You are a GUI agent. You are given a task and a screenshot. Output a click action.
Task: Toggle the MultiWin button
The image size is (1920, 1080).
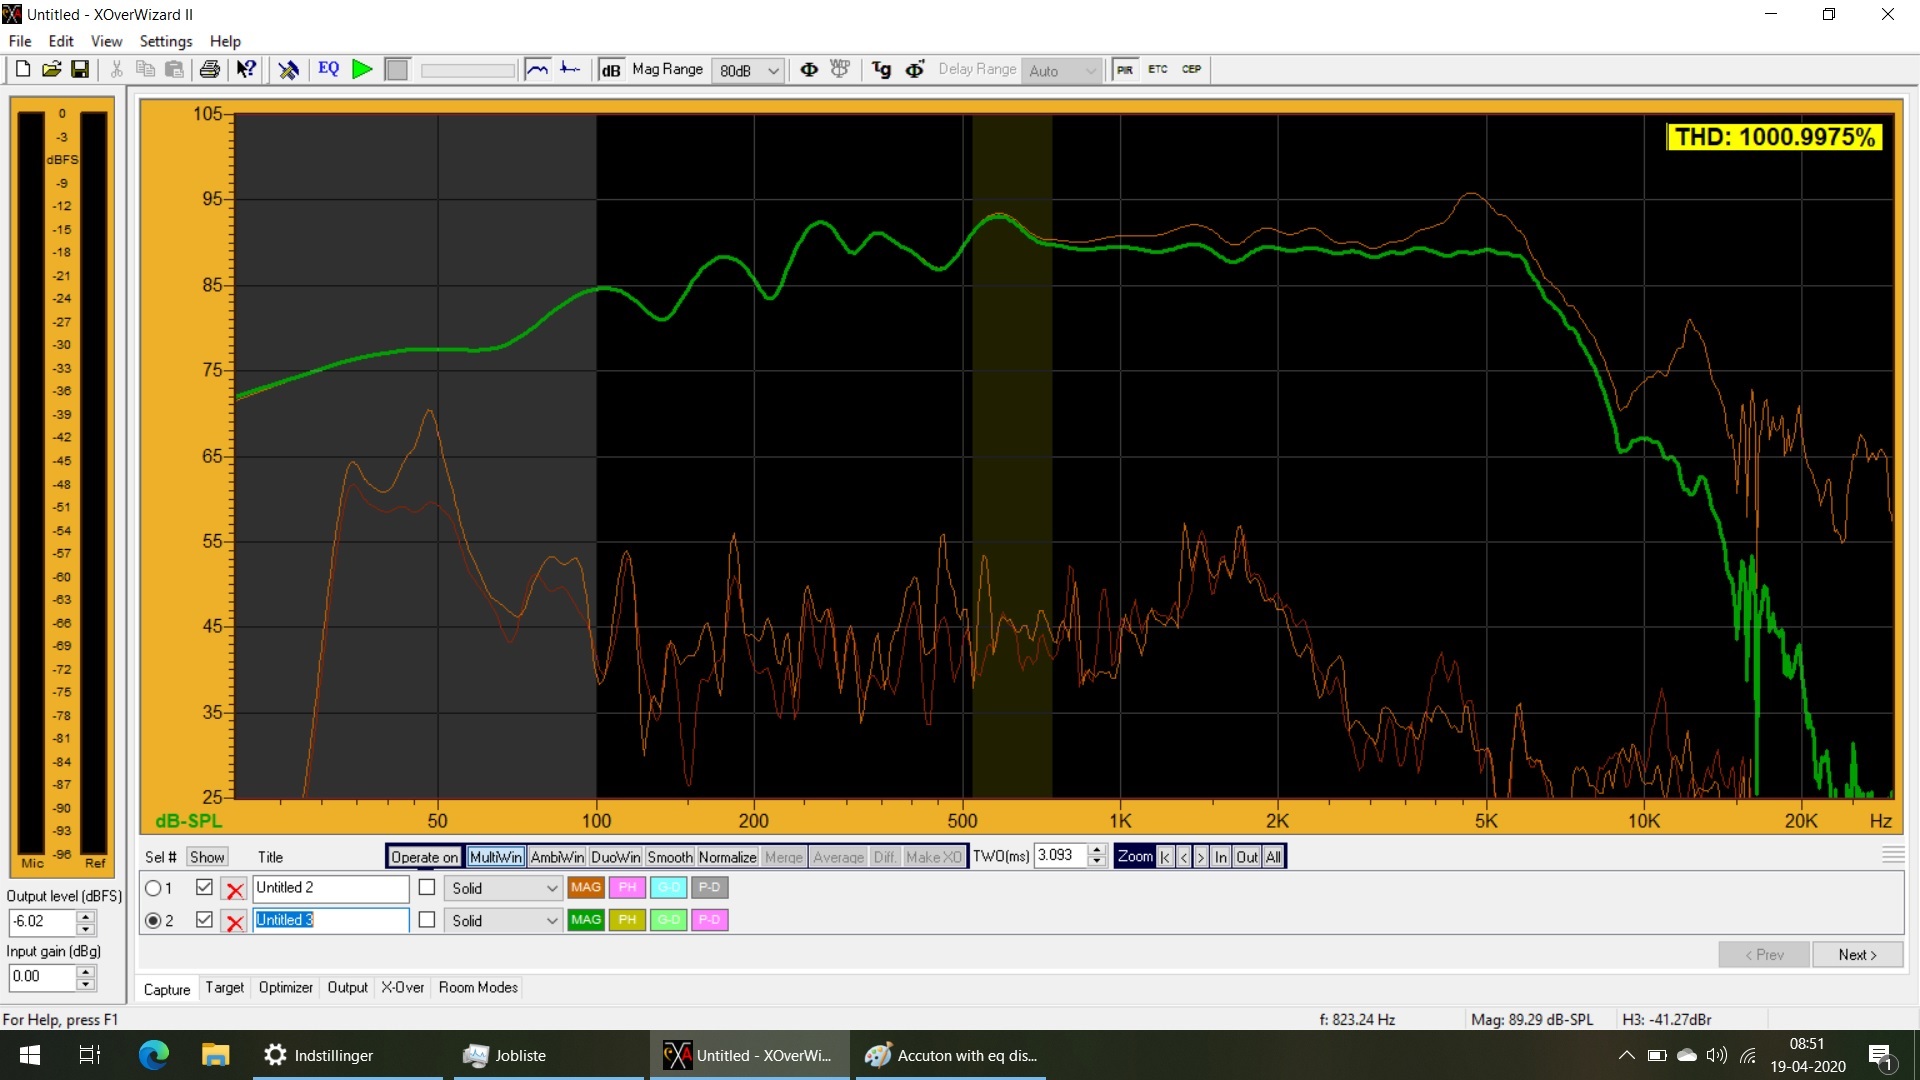coord(495,857)
